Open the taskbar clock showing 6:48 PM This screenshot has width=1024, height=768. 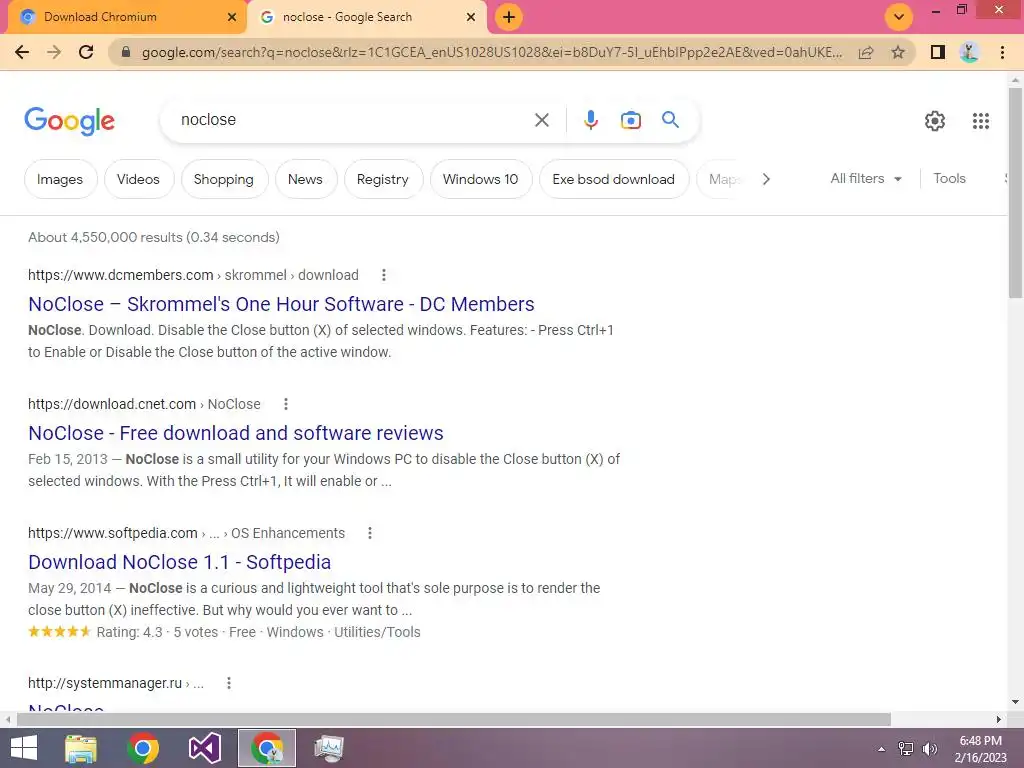pos(980,749)
